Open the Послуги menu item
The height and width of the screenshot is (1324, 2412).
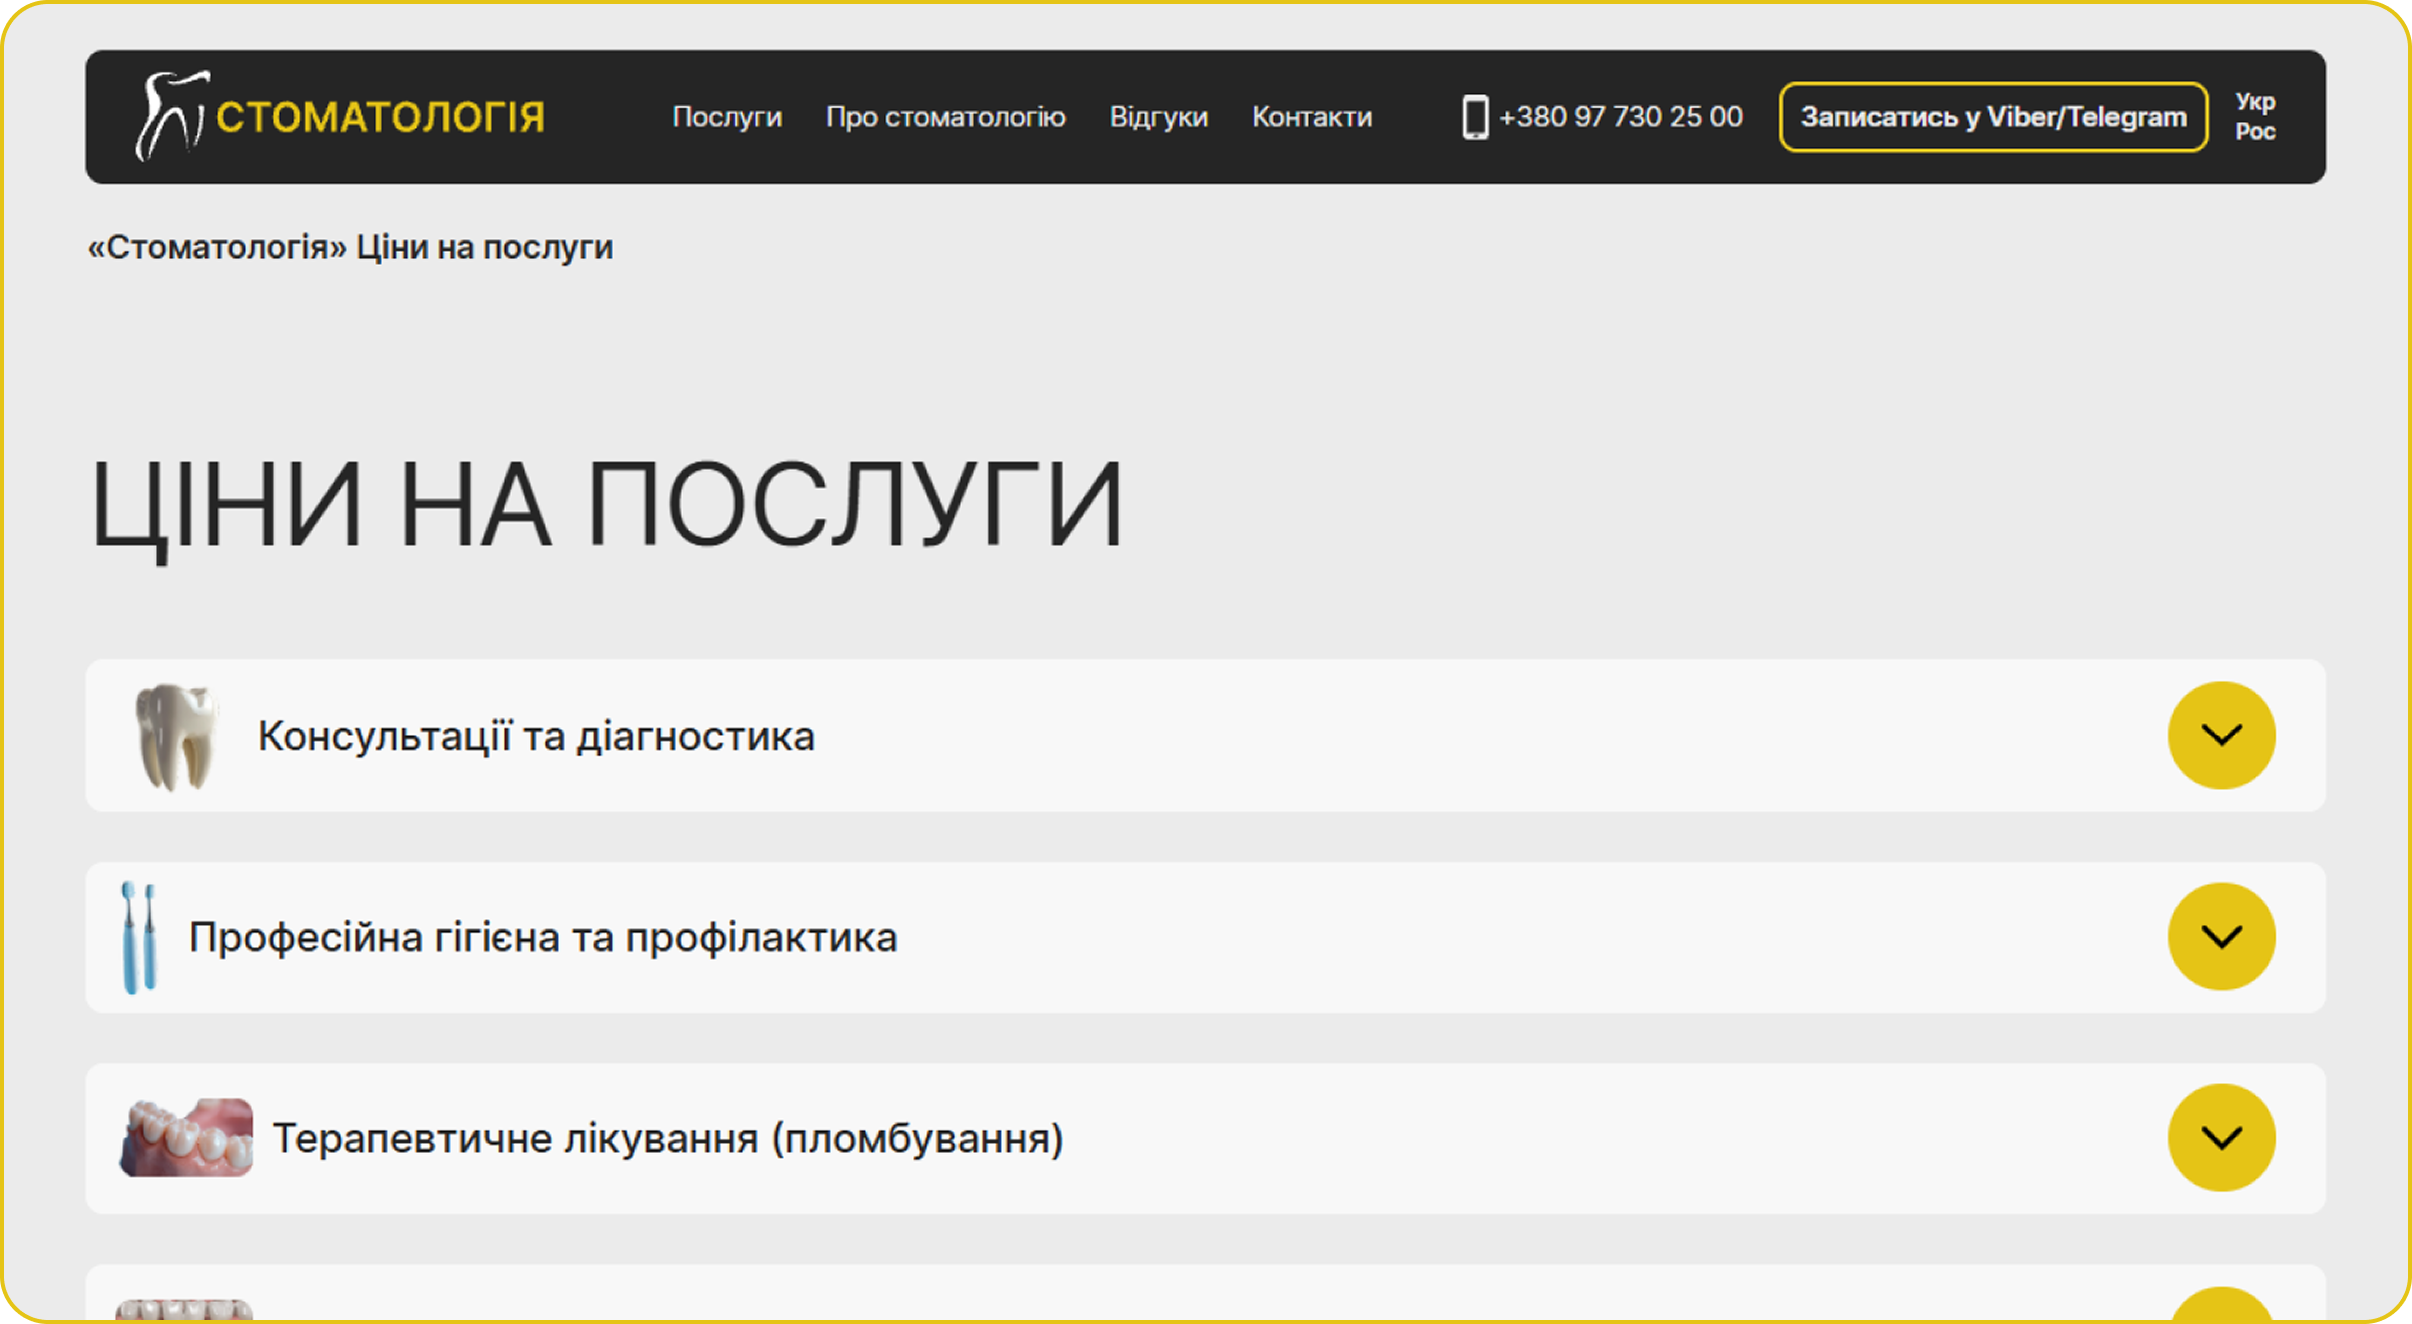point(727,117)
